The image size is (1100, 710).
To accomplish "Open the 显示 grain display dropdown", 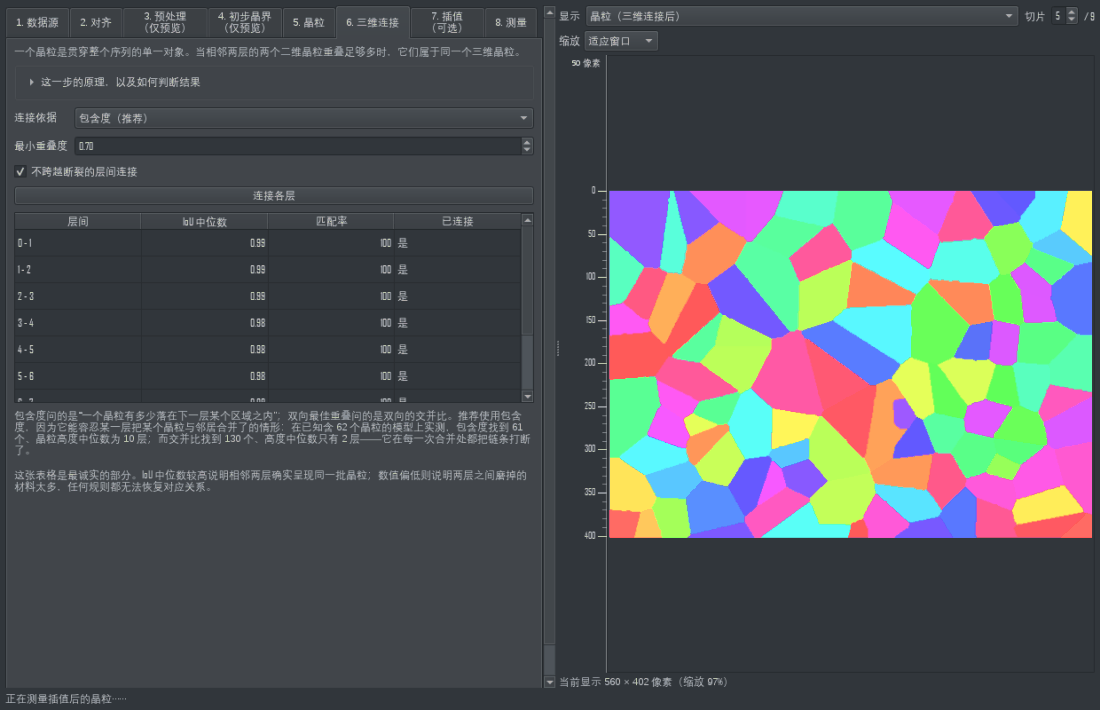I will click(801, 16).
